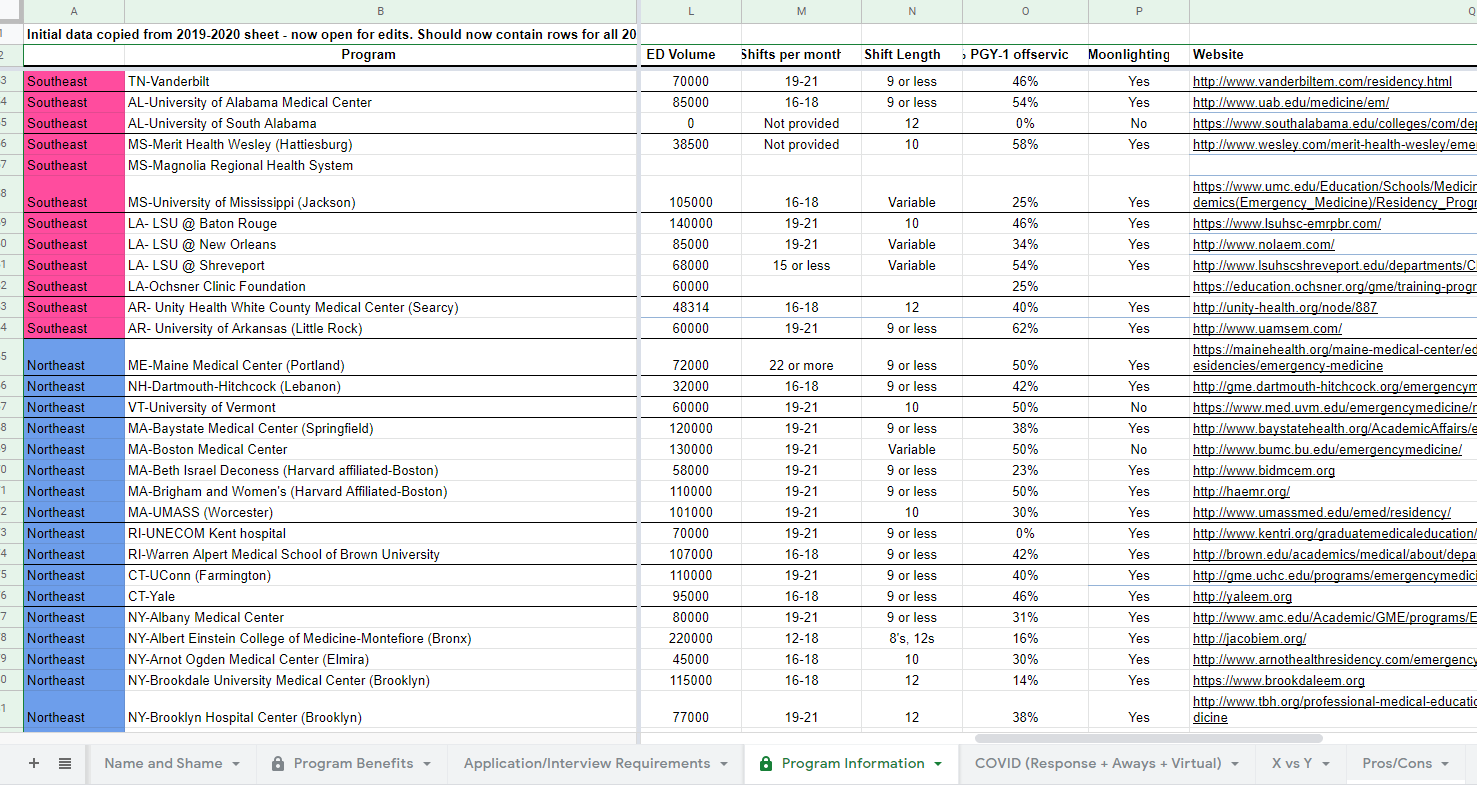This screenshot has height=785, width=1477.
Task: Add a new sheet with plus icon
Action: pos(34,763)
